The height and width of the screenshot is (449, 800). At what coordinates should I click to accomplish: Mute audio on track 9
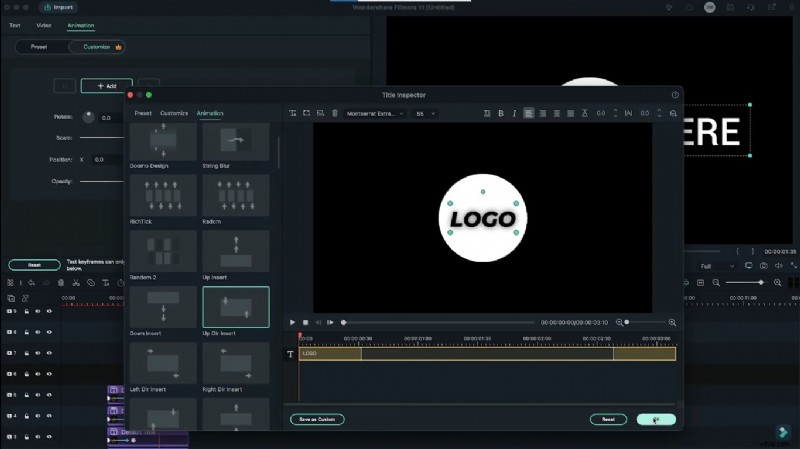pos(38,311)
